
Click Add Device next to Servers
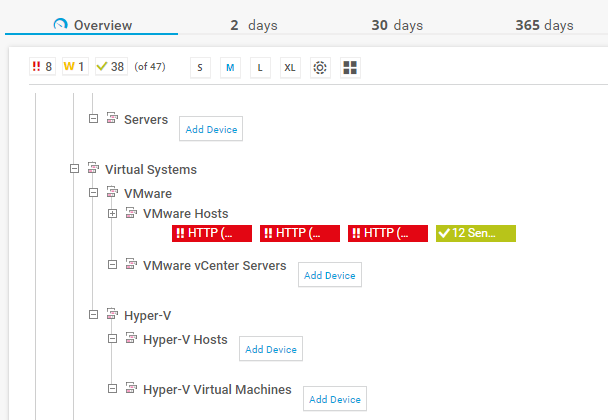210,129
